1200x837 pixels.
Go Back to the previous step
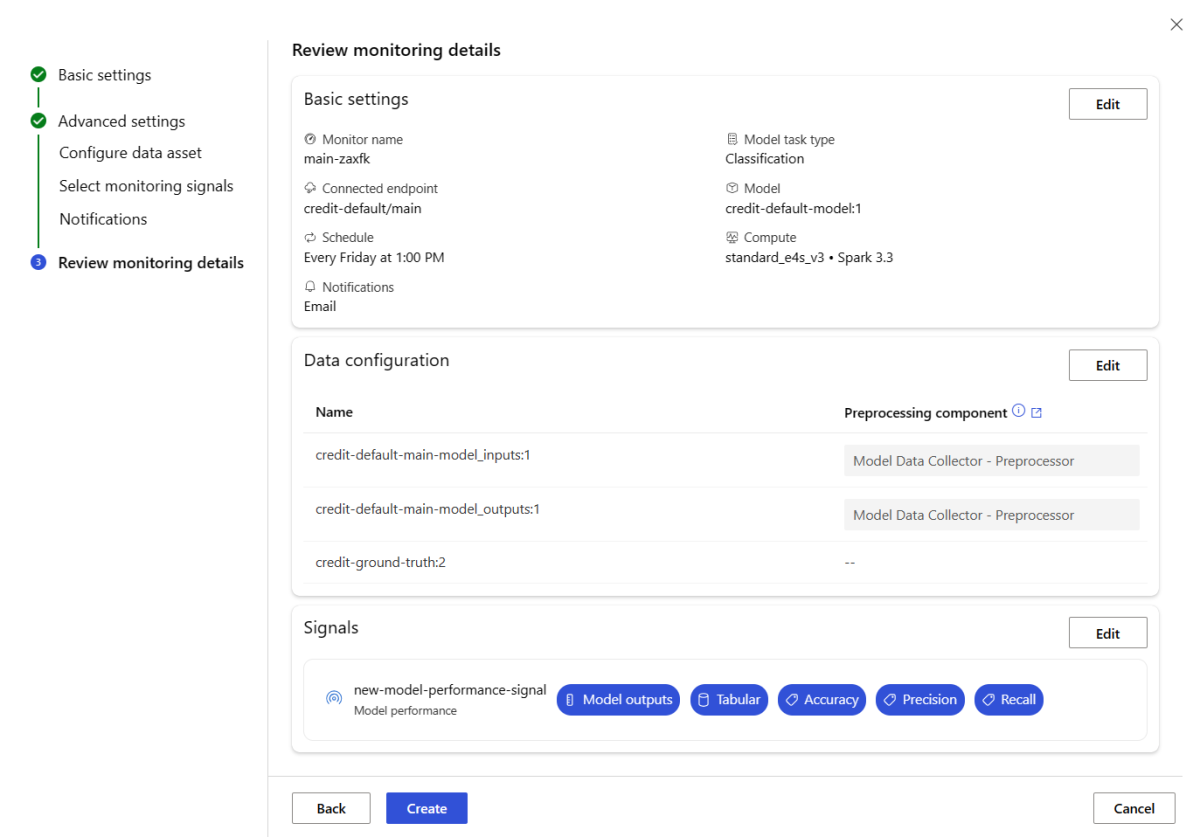tap(331, 808)
